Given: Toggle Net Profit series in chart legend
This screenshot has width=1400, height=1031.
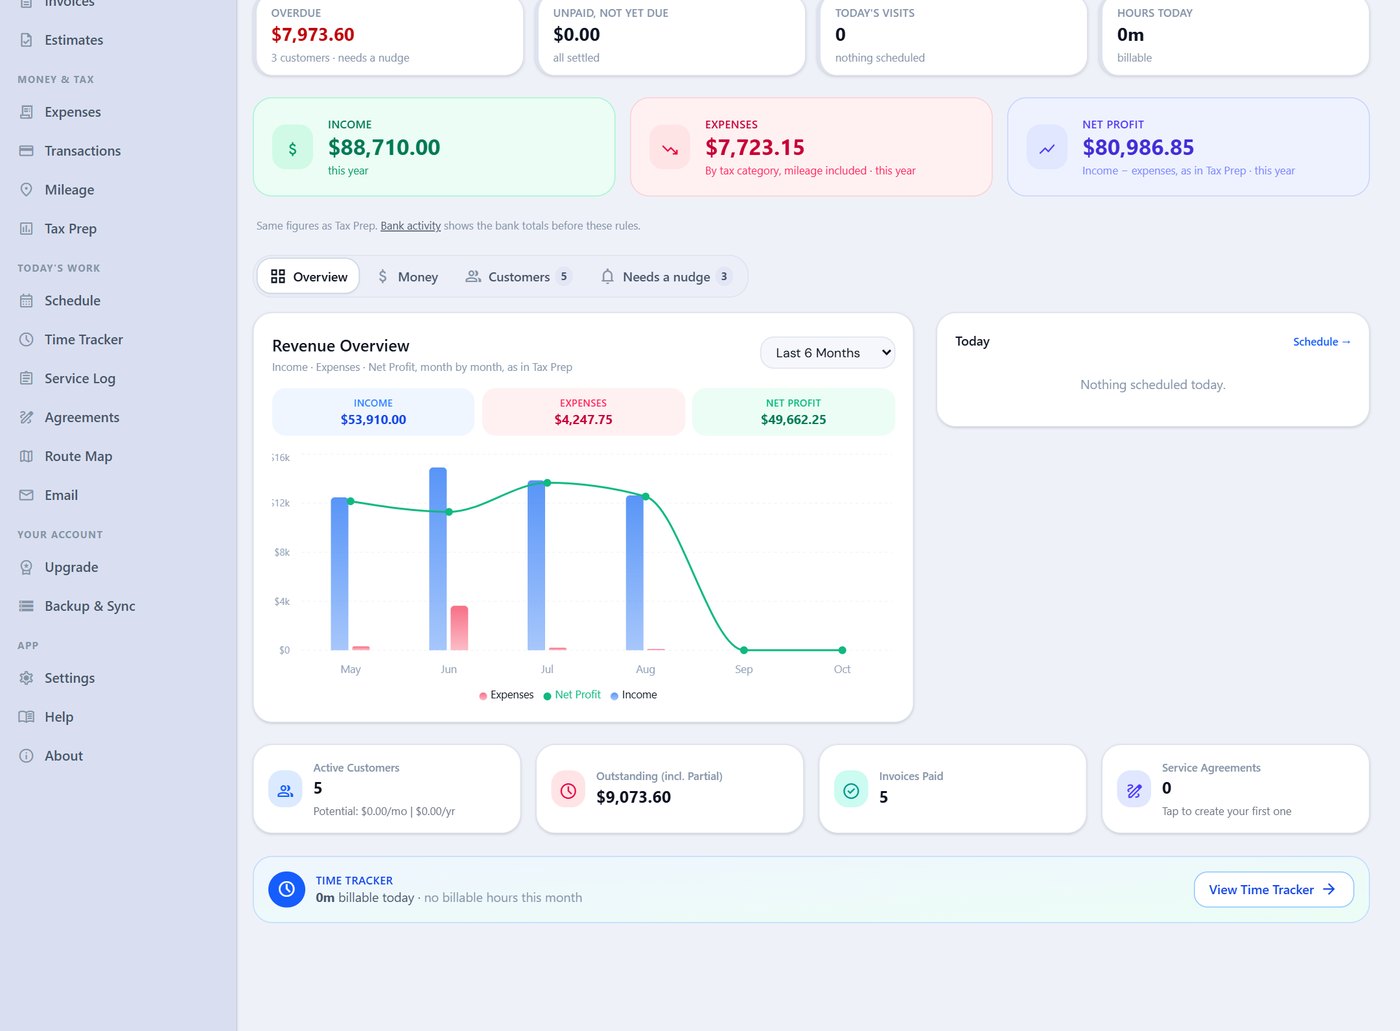Looking at the screenshot, I should pos(572,695).
